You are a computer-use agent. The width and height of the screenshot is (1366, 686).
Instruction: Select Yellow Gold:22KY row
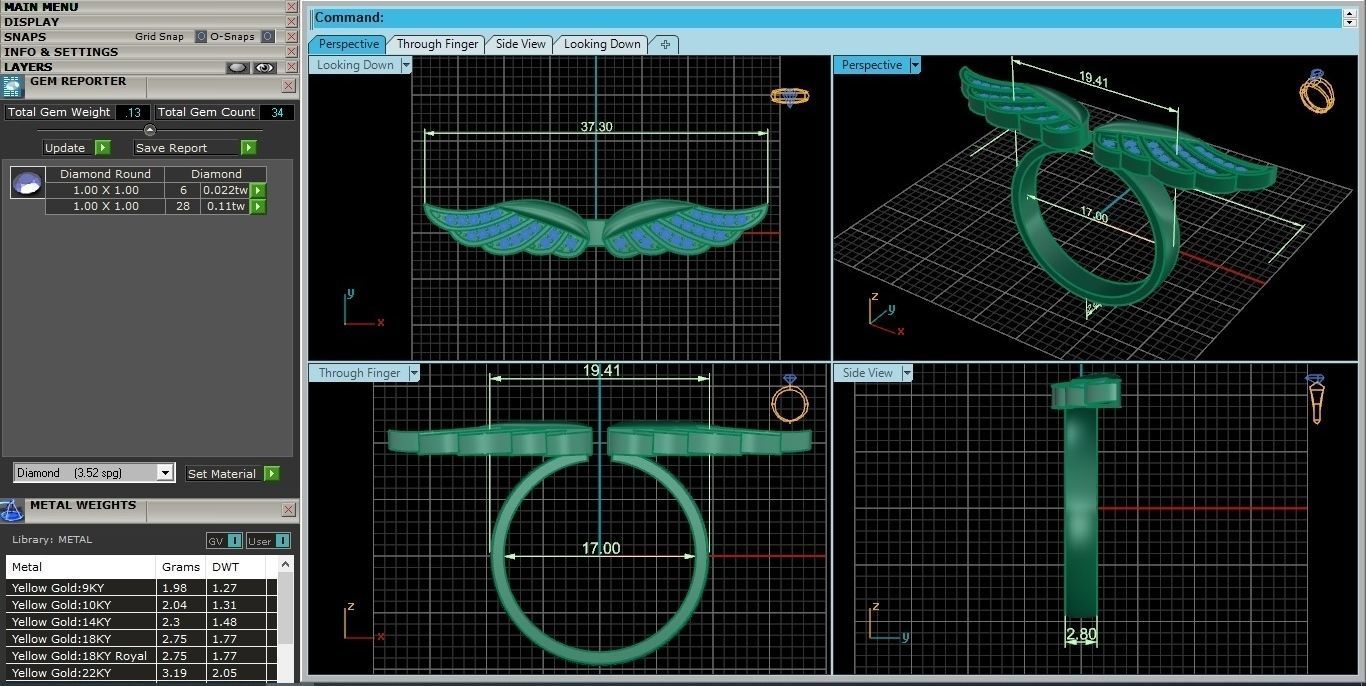[x=141, y=673]
